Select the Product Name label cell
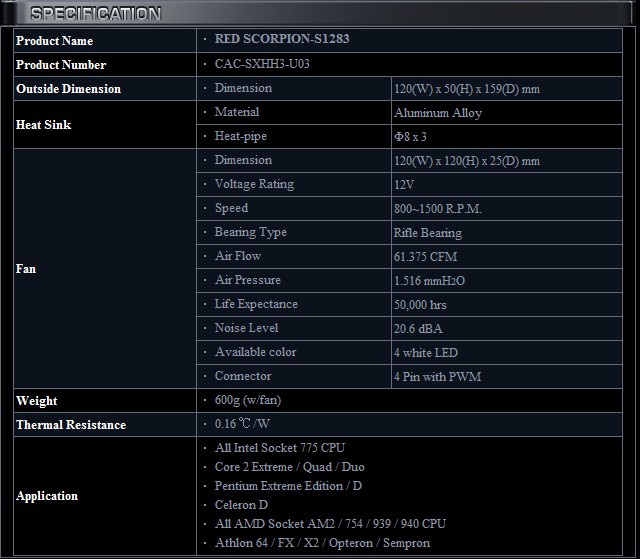640x559 pixels. tap(105, 41)
